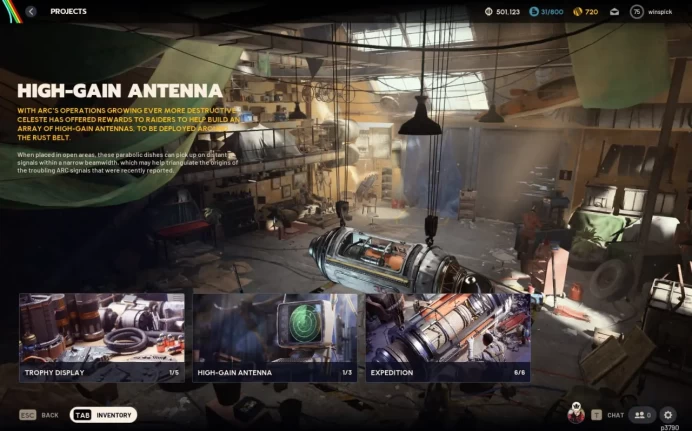The image size is (692, 431).
Task: Open the PROJECTS header label
Action: pyautogui.click(x=68, y=11)
